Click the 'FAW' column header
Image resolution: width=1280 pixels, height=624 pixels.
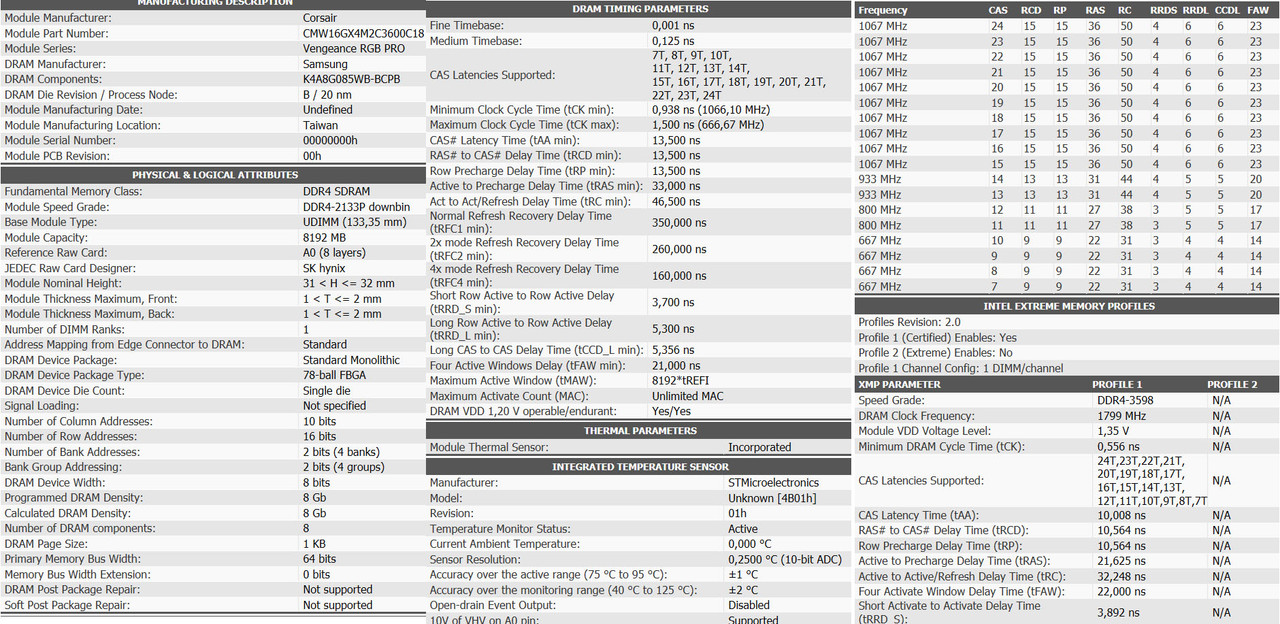[1257, 10]
